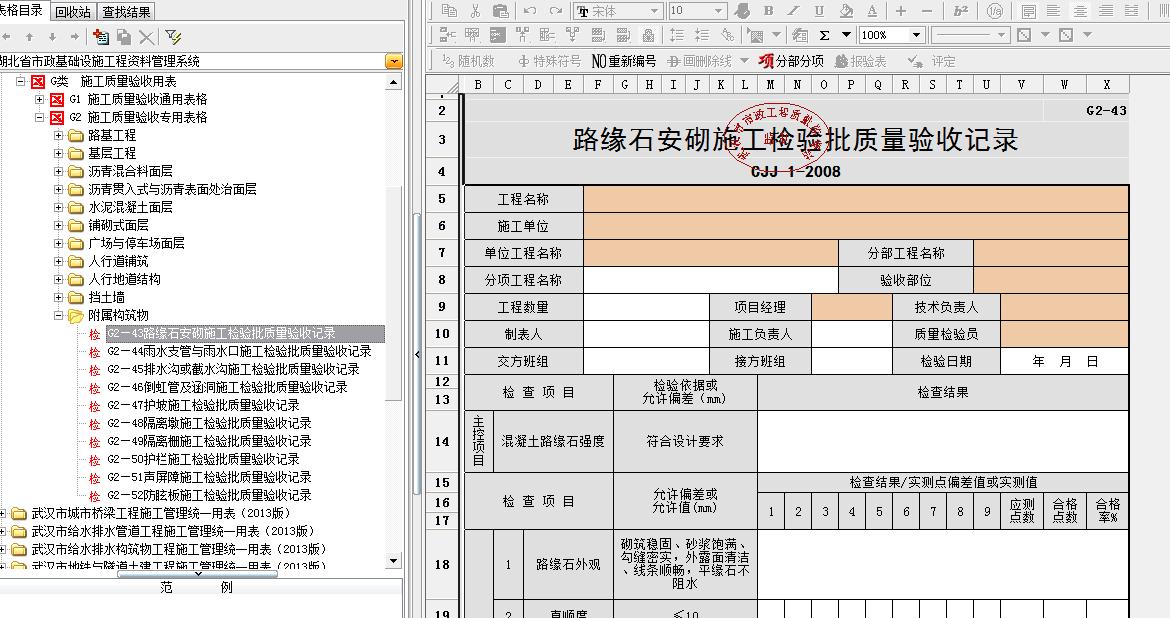Image resolution: width=1170 pixels, height=618 pixels.
Task: Click the sum Σ icon
Action: [826, 35]
